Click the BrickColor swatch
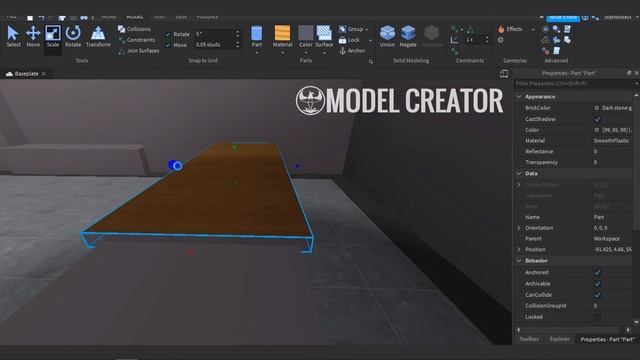The height and width of the screenshot is (360, 640). point(597,108)
